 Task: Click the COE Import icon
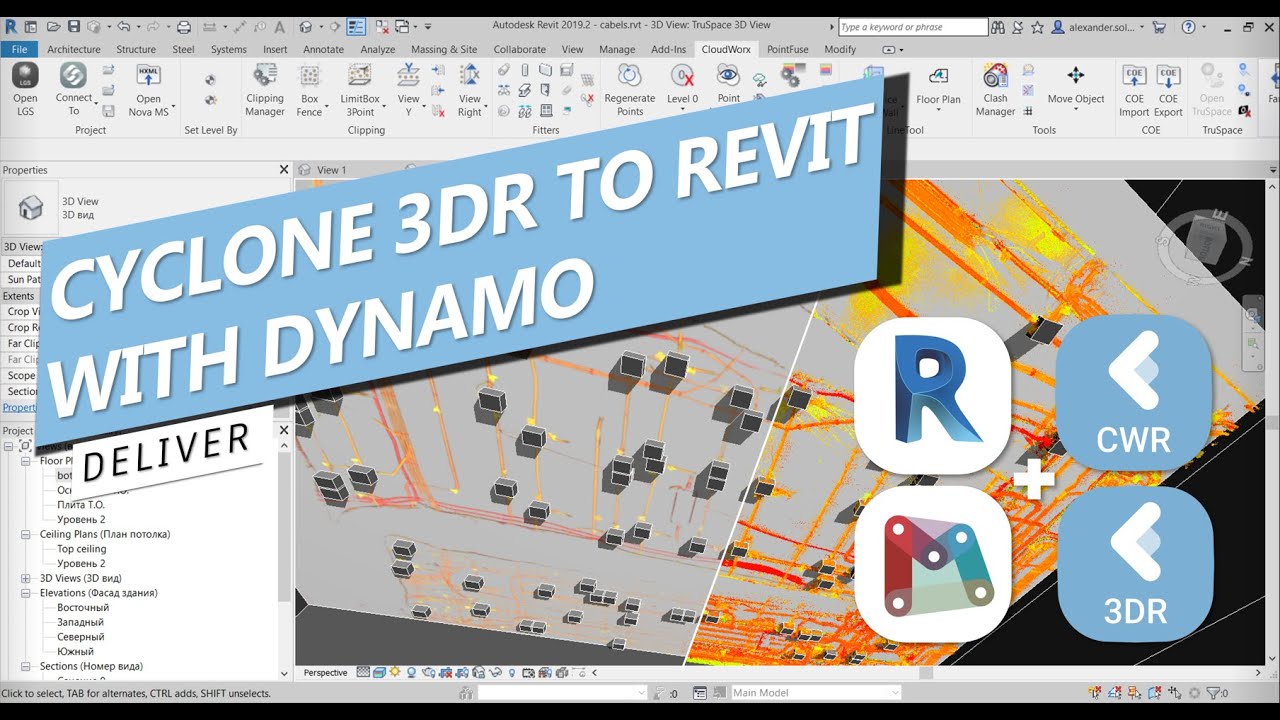pyautogui.click(x=1134, y=76)
